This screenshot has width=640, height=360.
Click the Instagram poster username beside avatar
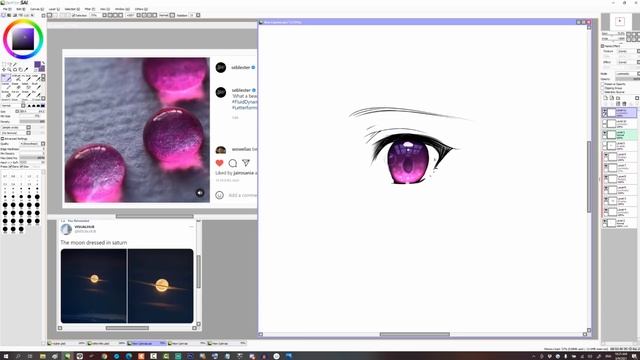pyautogui.click(x=241, y=67)
